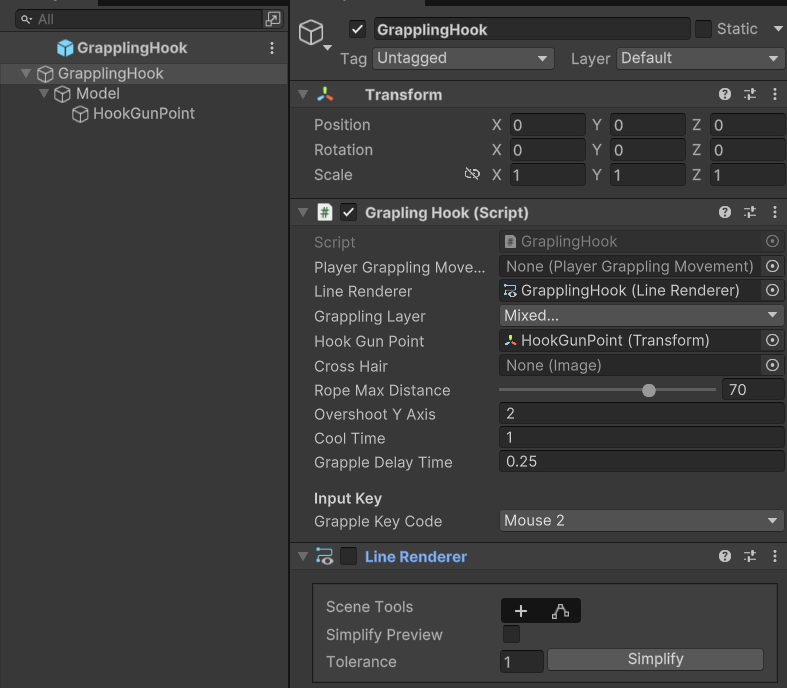This screenshot has width=787, height=688.
Task: Toggle GrapplingHook GameObject active checkbox
Action: pyautogui.click(x=357, y=29)
